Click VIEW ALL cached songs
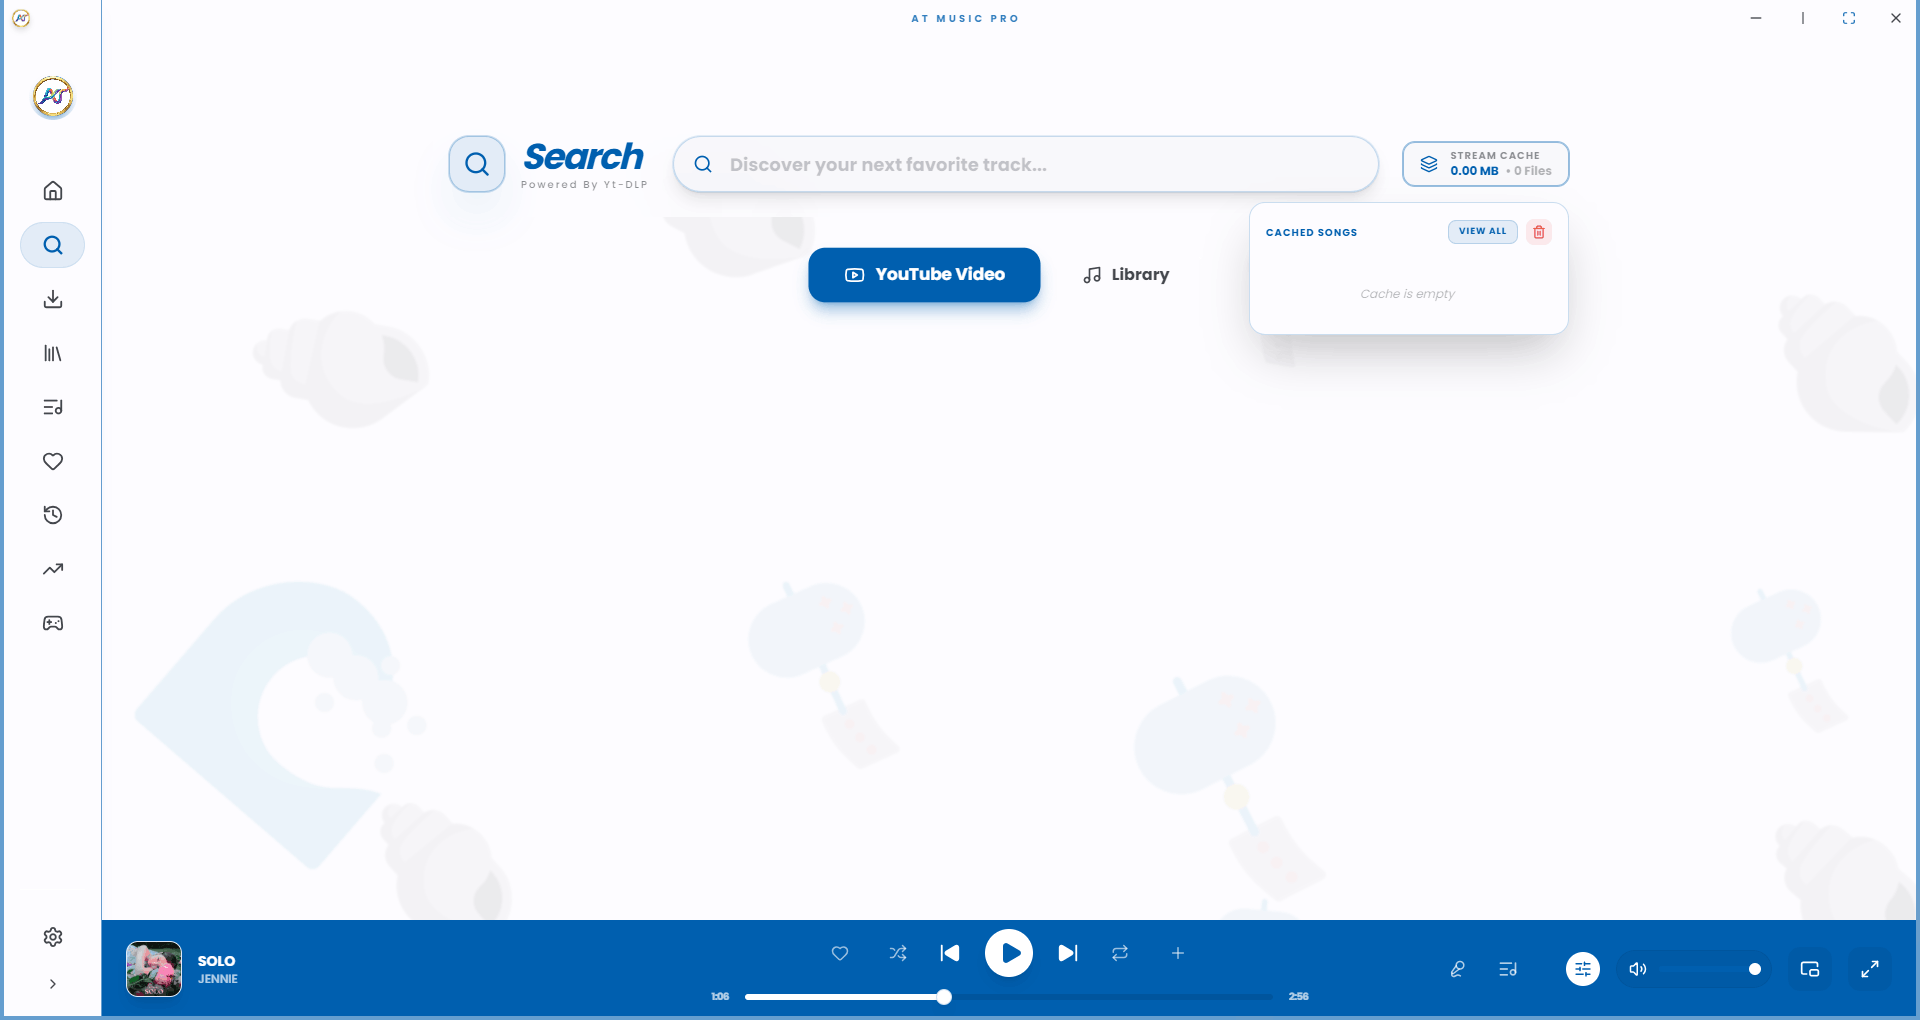The image size is (1920, 1020). (1482, 231)
